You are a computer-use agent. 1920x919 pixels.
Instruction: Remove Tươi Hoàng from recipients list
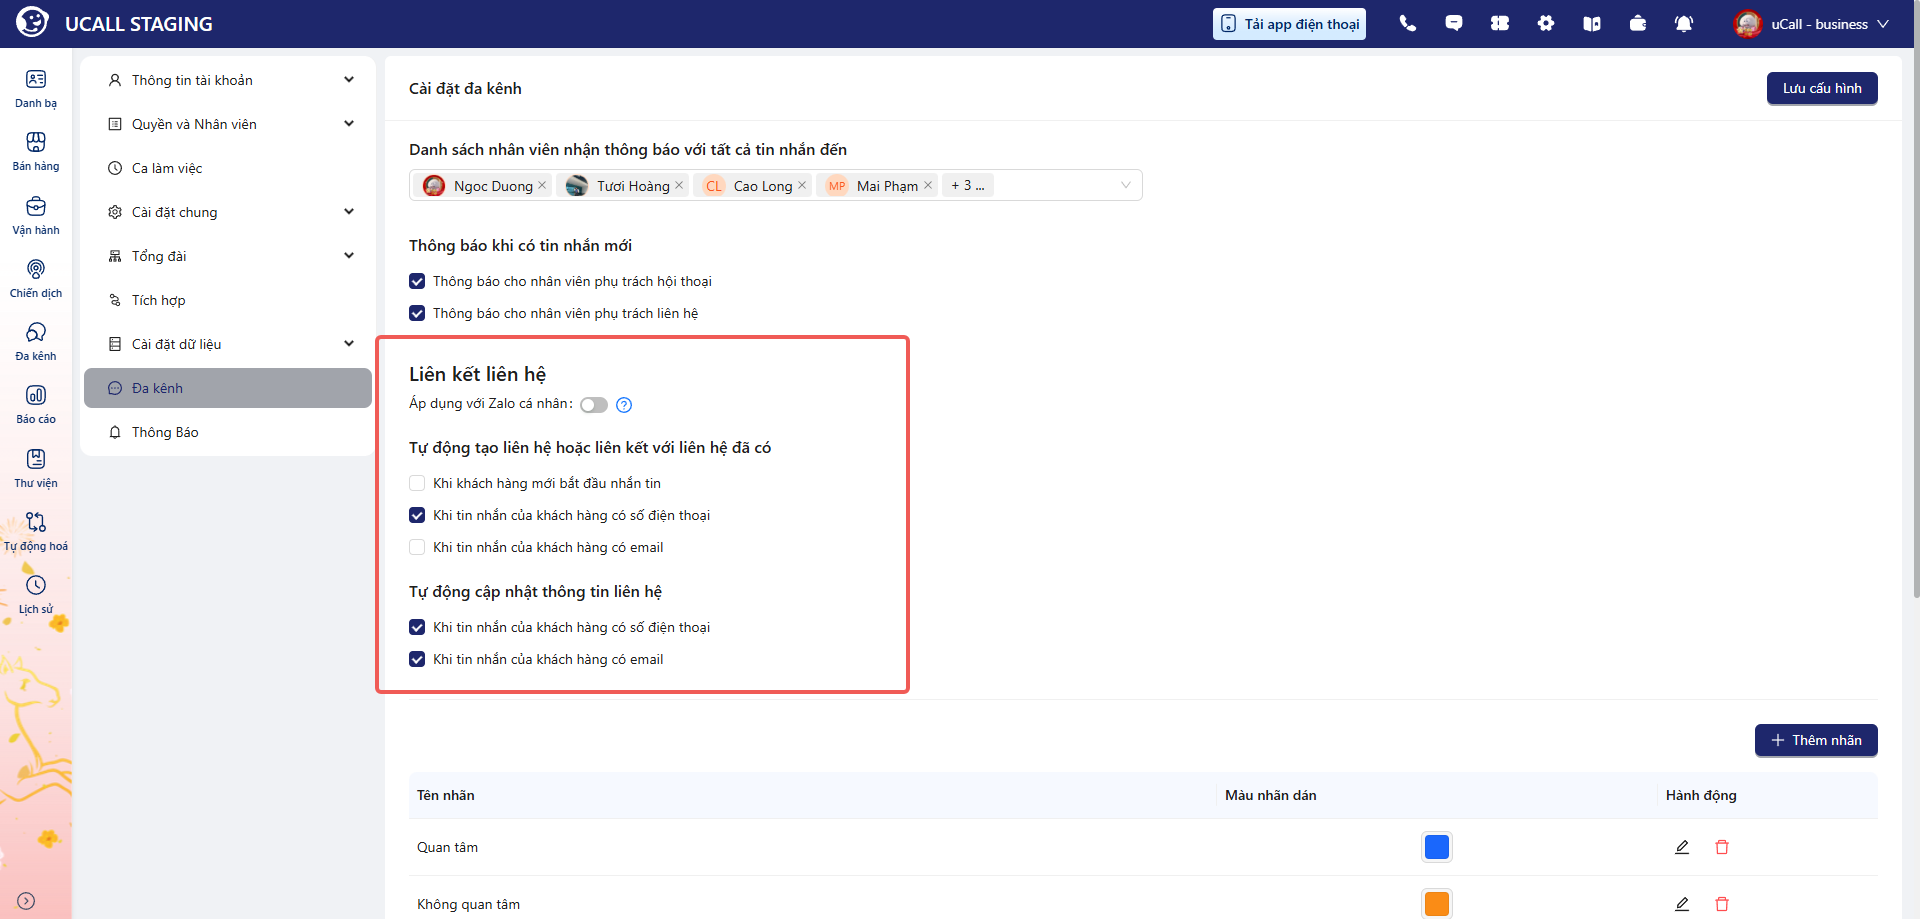tap(679, 185)
